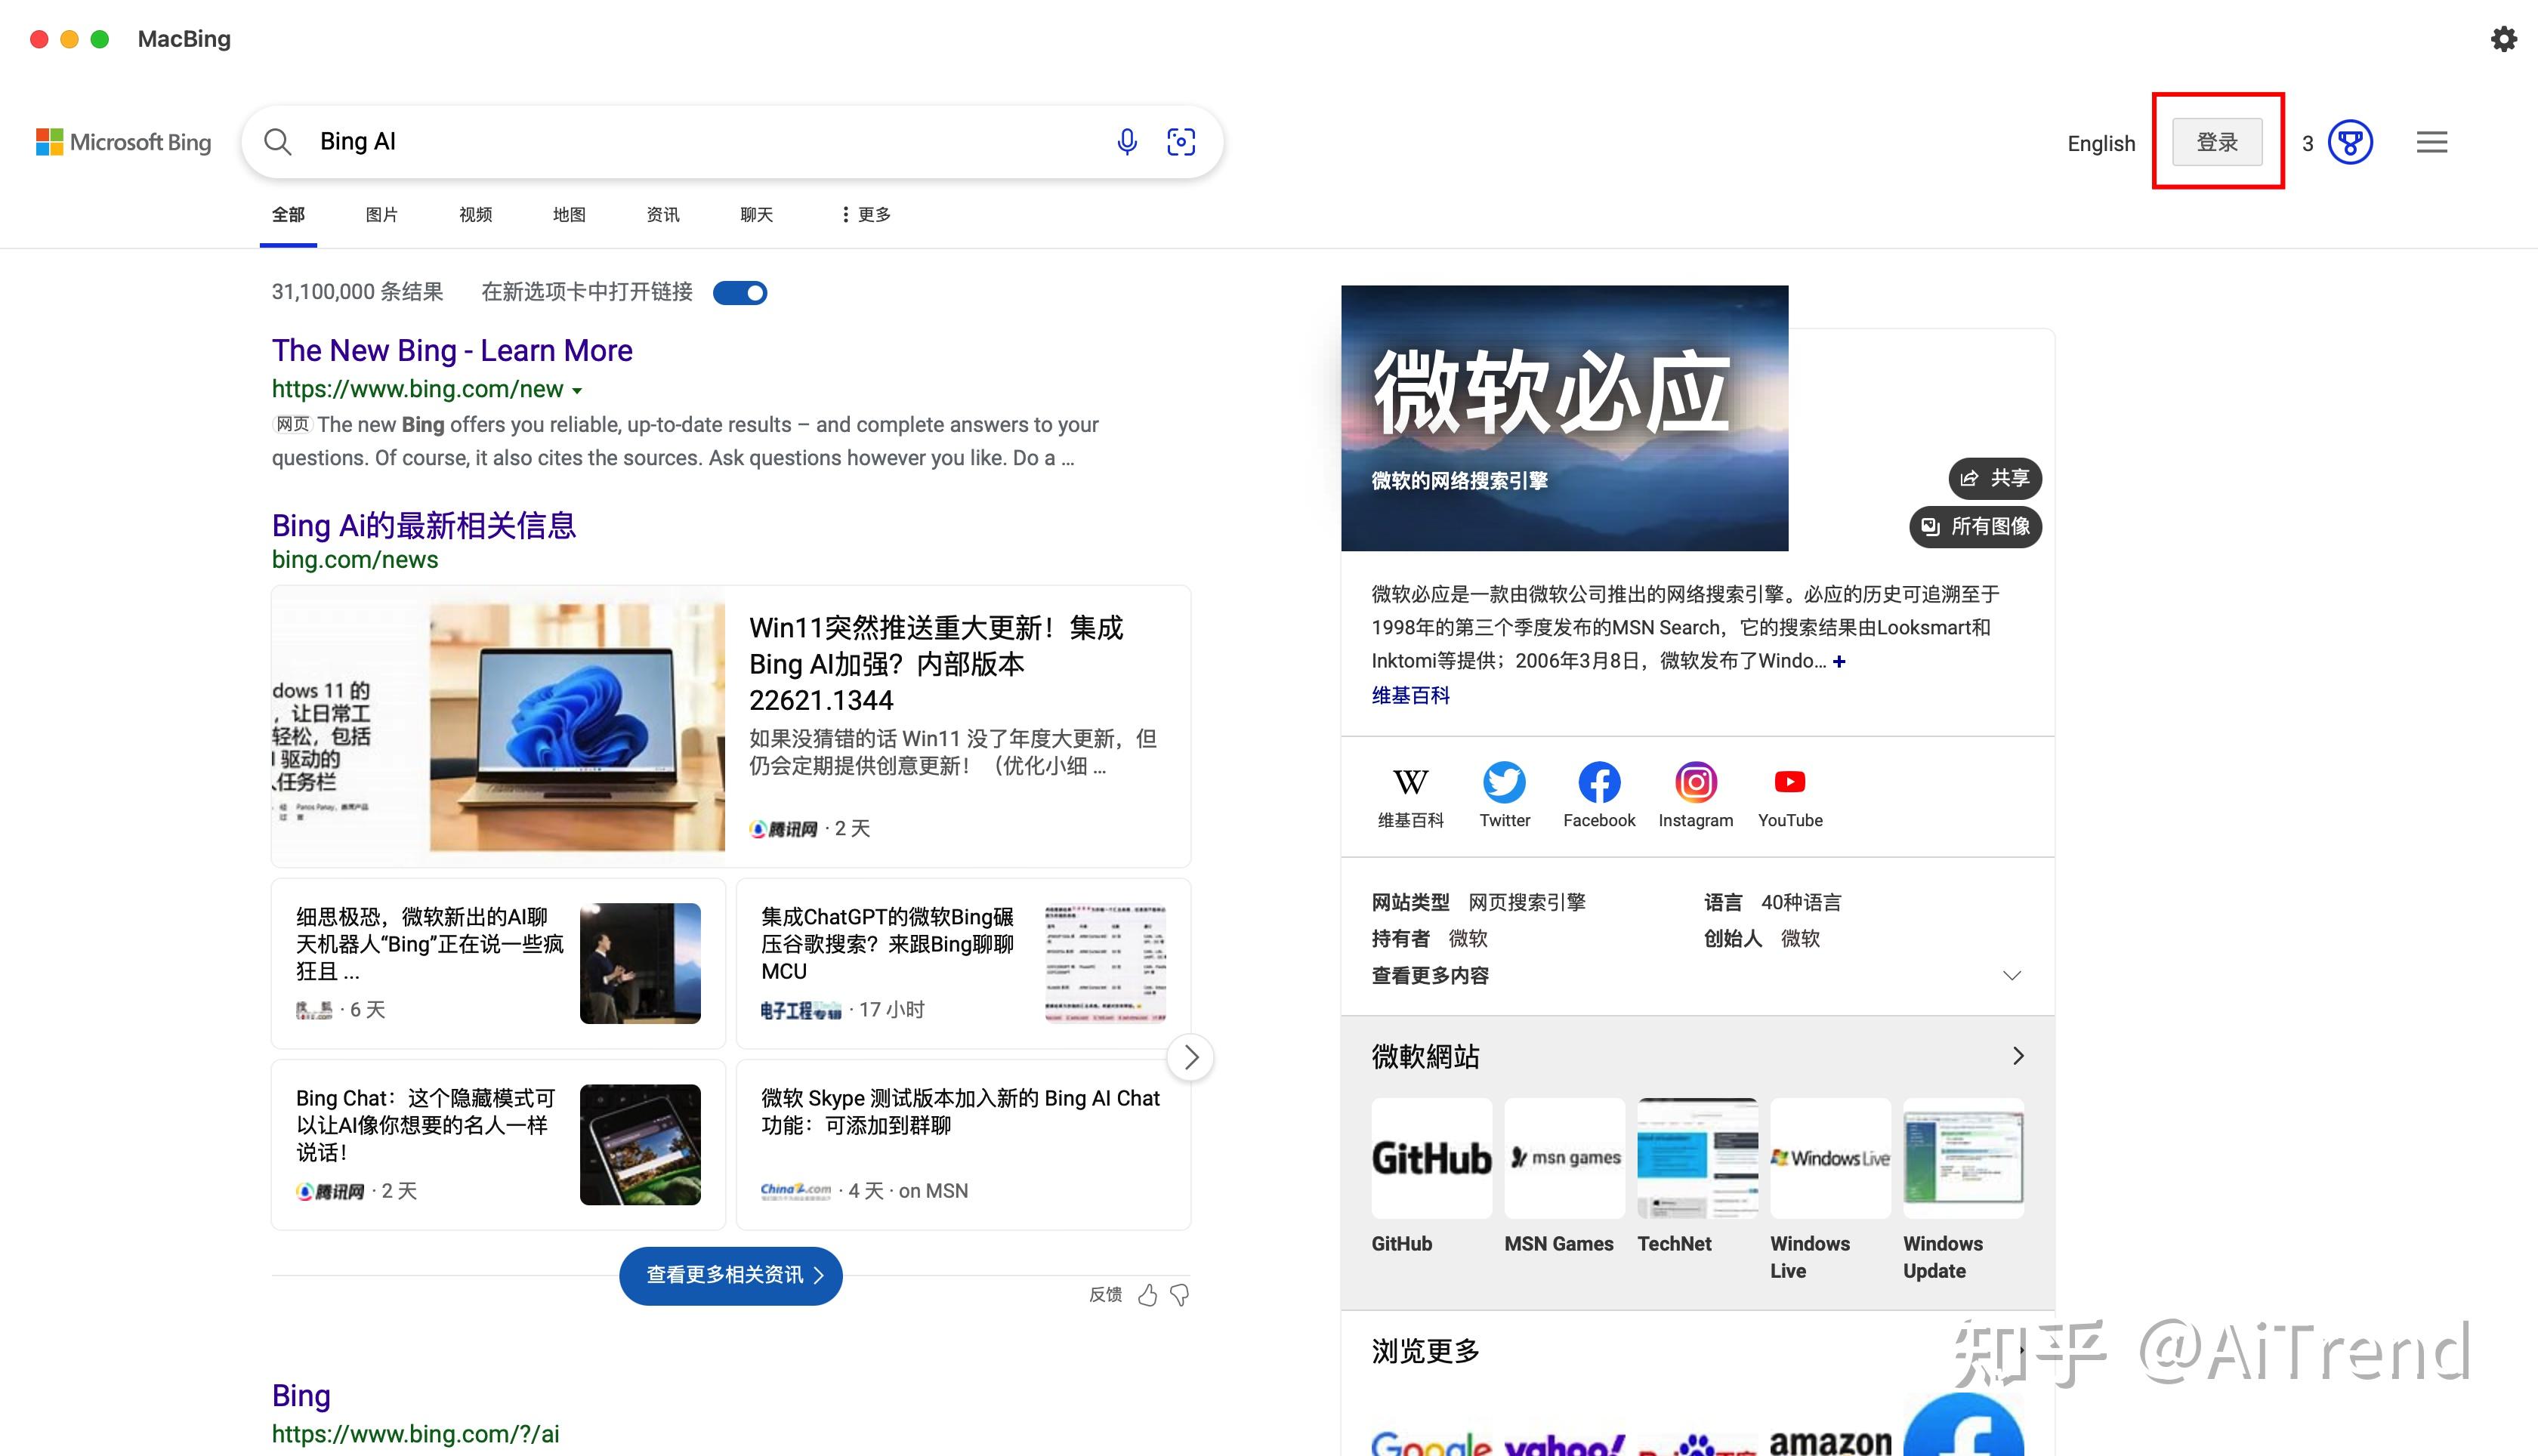Open the YouTube channel icon

1789,782
